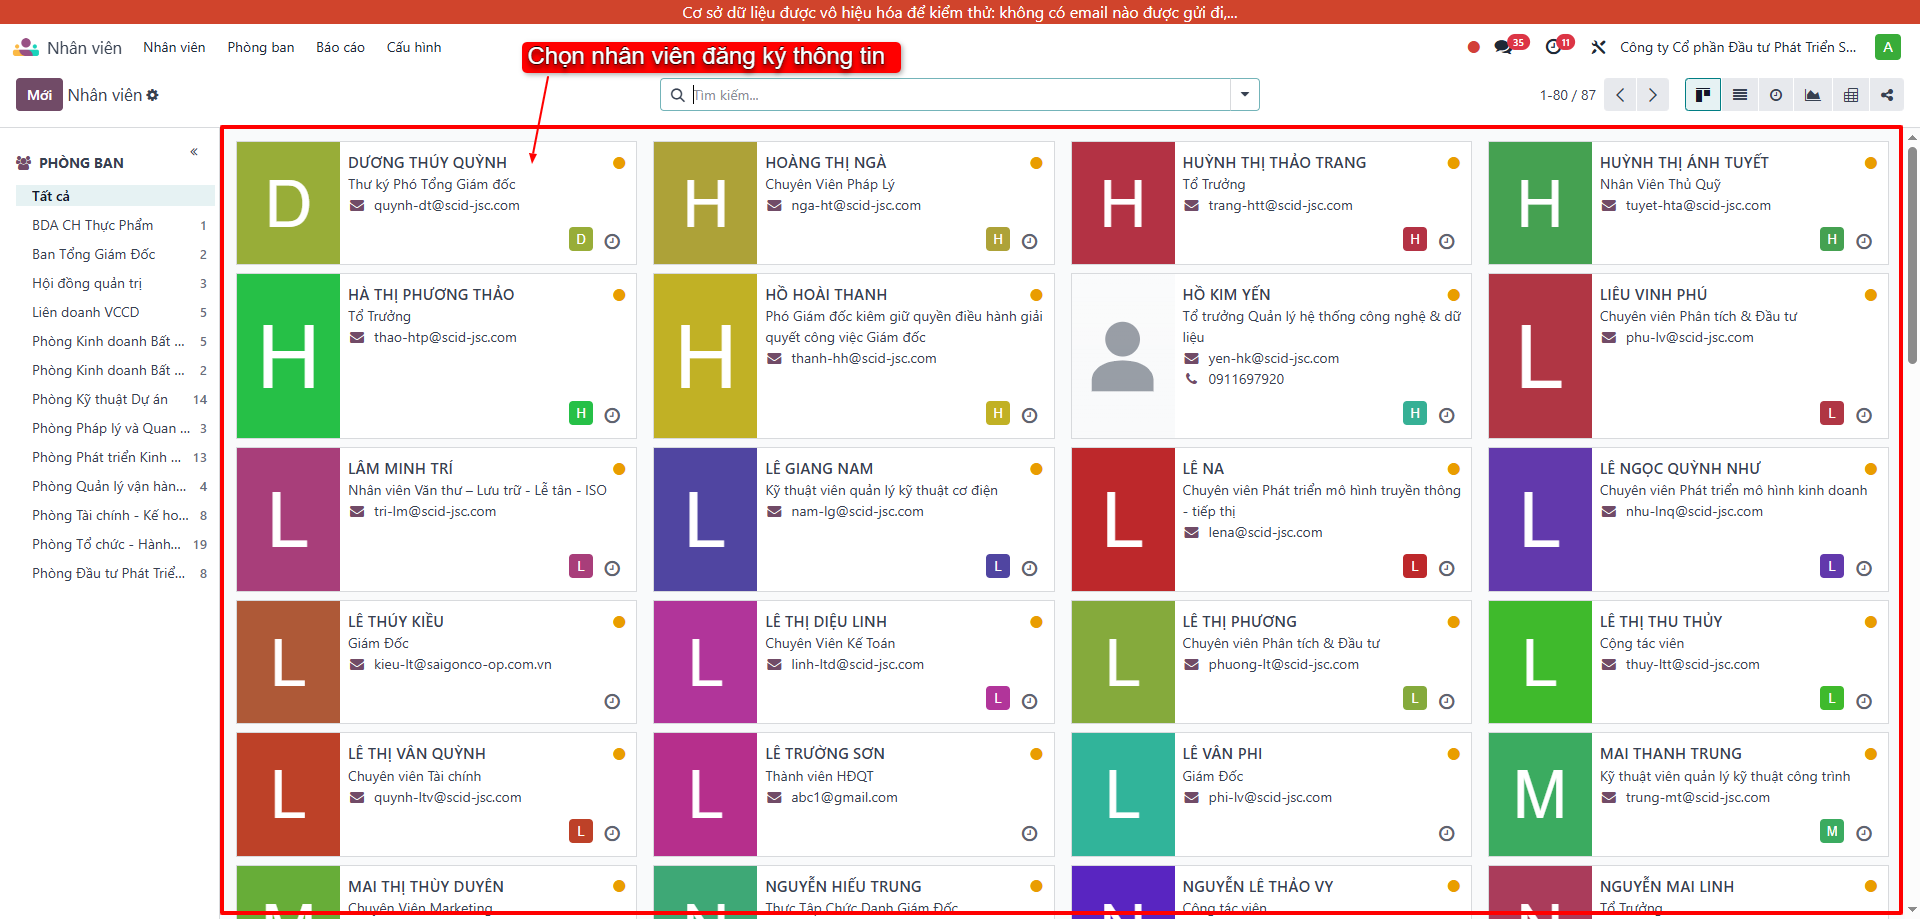Open the debug tools icon
Screen dimensions: 1920x919
(1598, 47)
